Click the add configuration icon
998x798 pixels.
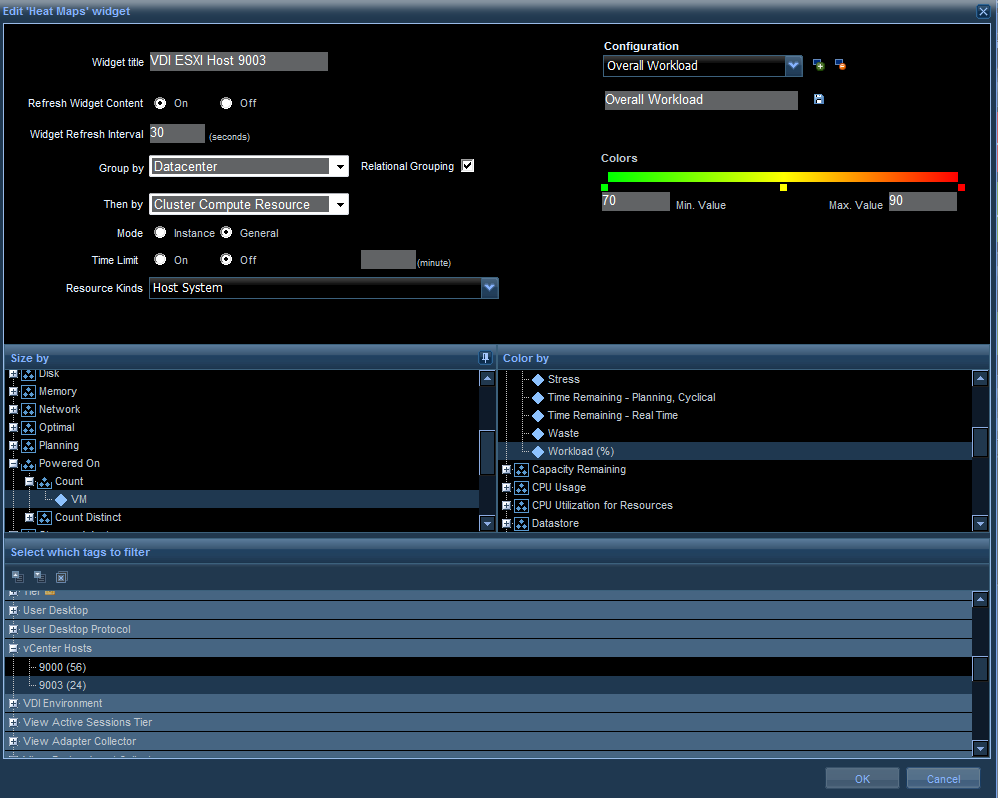point(818,66)
